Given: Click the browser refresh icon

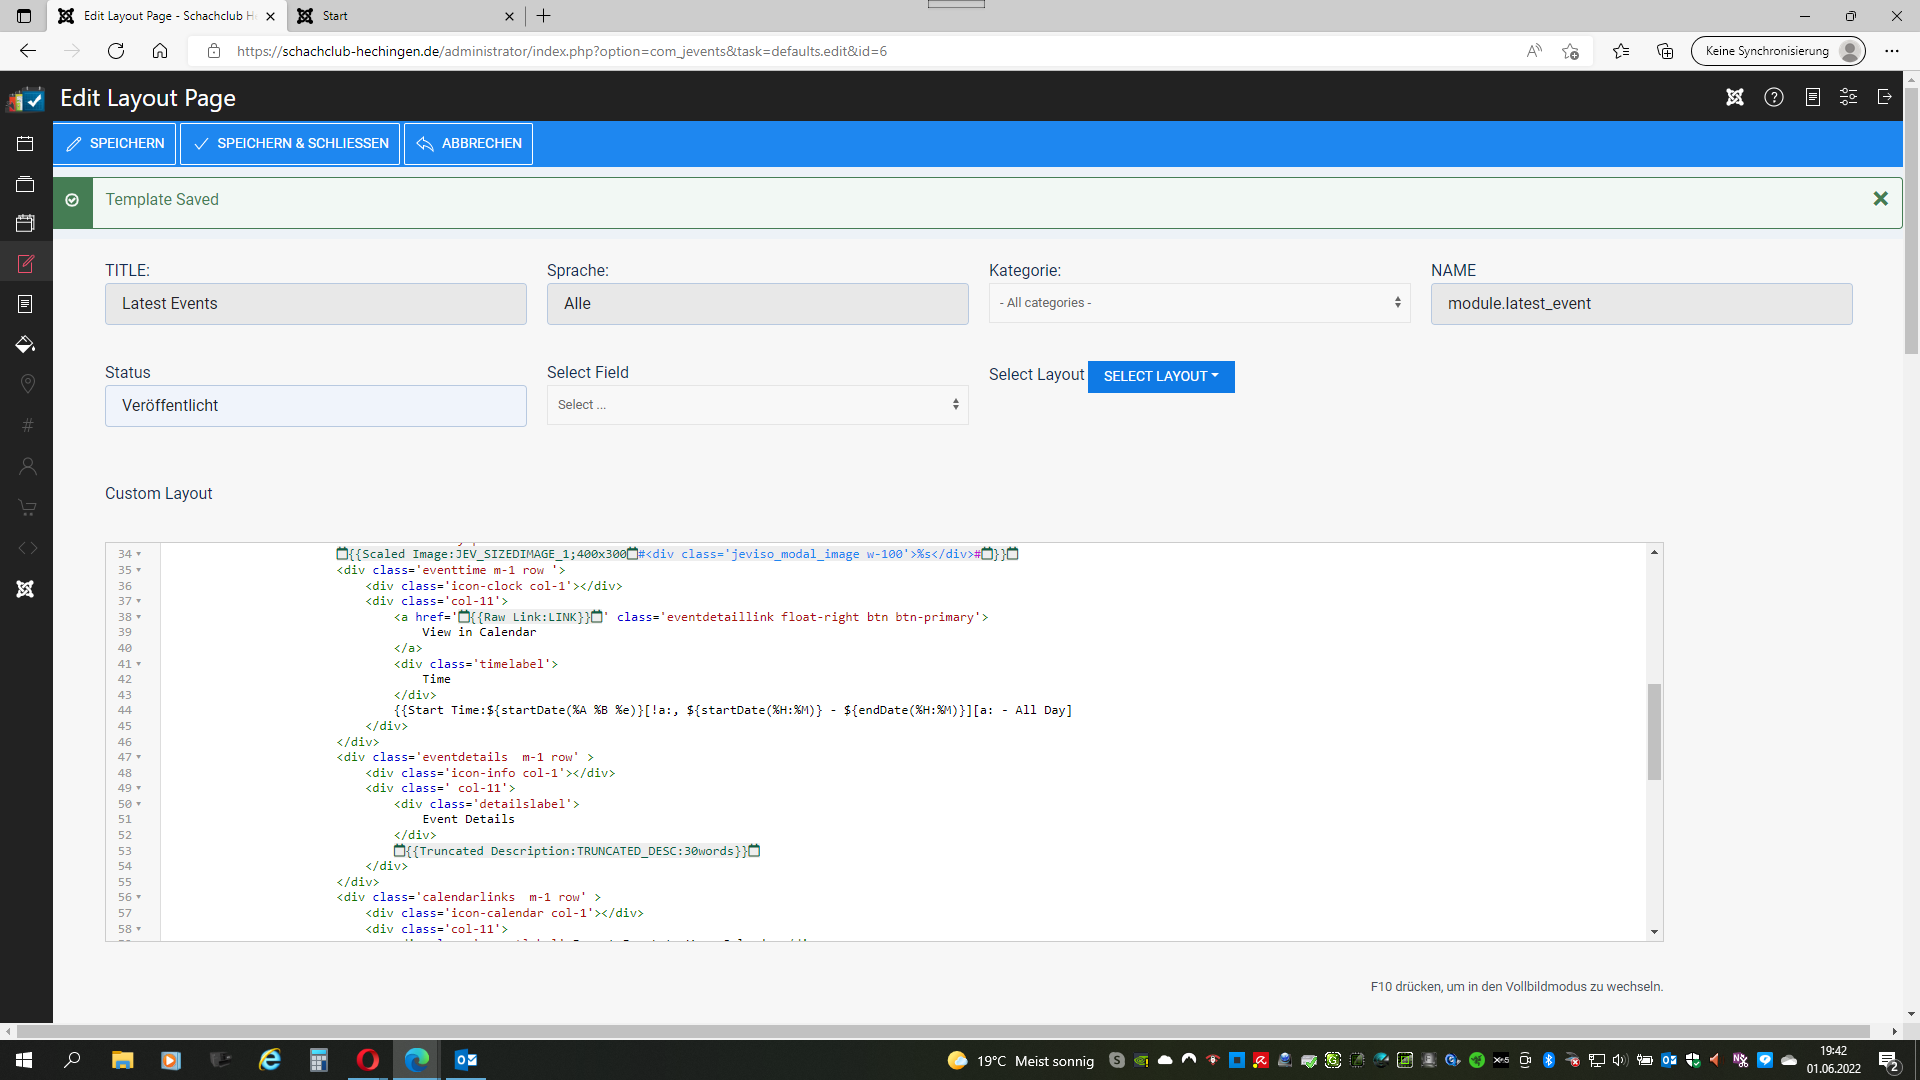Looking at the screenshot, I should pos(116,51).
